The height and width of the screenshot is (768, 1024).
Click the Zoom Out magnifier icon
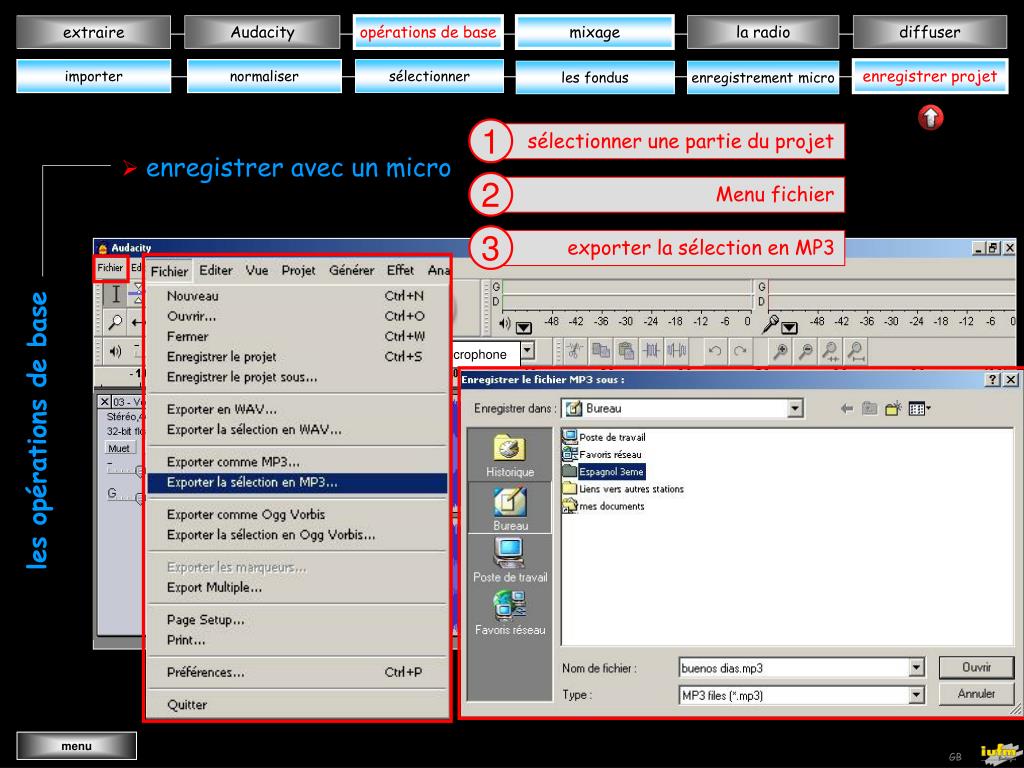click(x=805, y=351)
